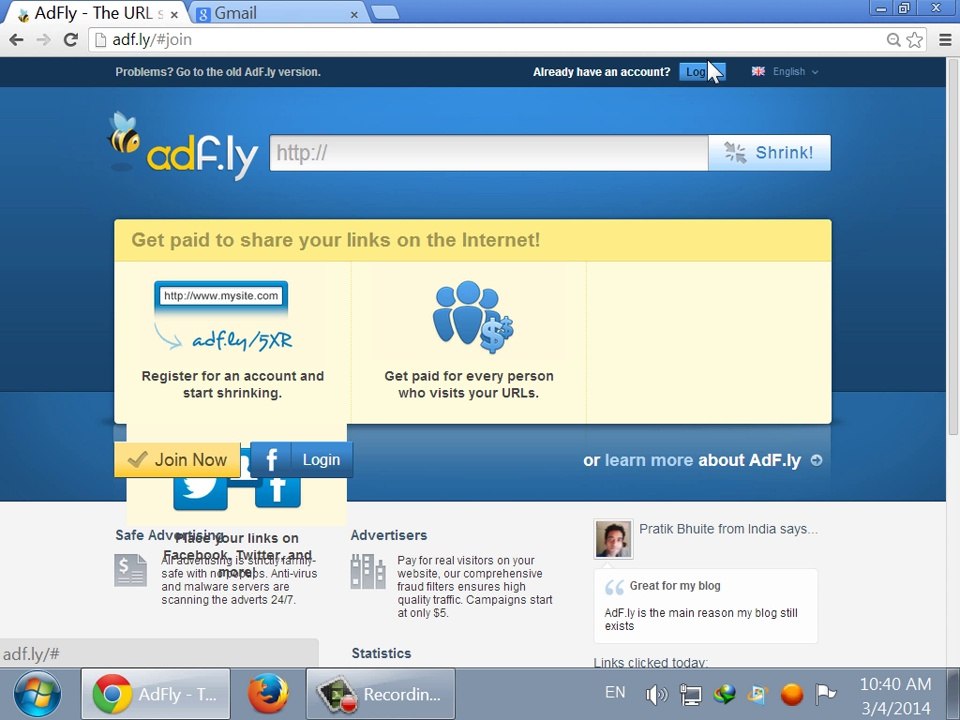Click the 'learn more' link
Image resolution: width=960 pixels, height=720 pixels.
[x=648, y=460]
